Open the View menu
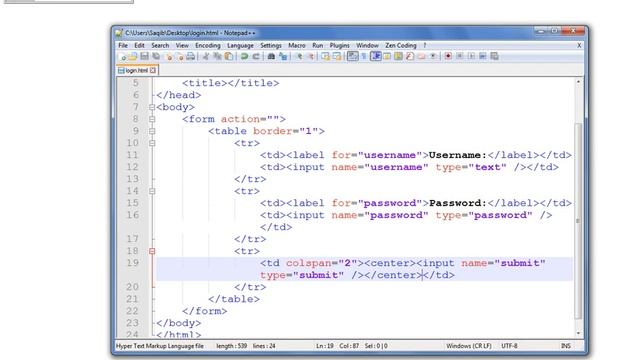 click(182, 45)
